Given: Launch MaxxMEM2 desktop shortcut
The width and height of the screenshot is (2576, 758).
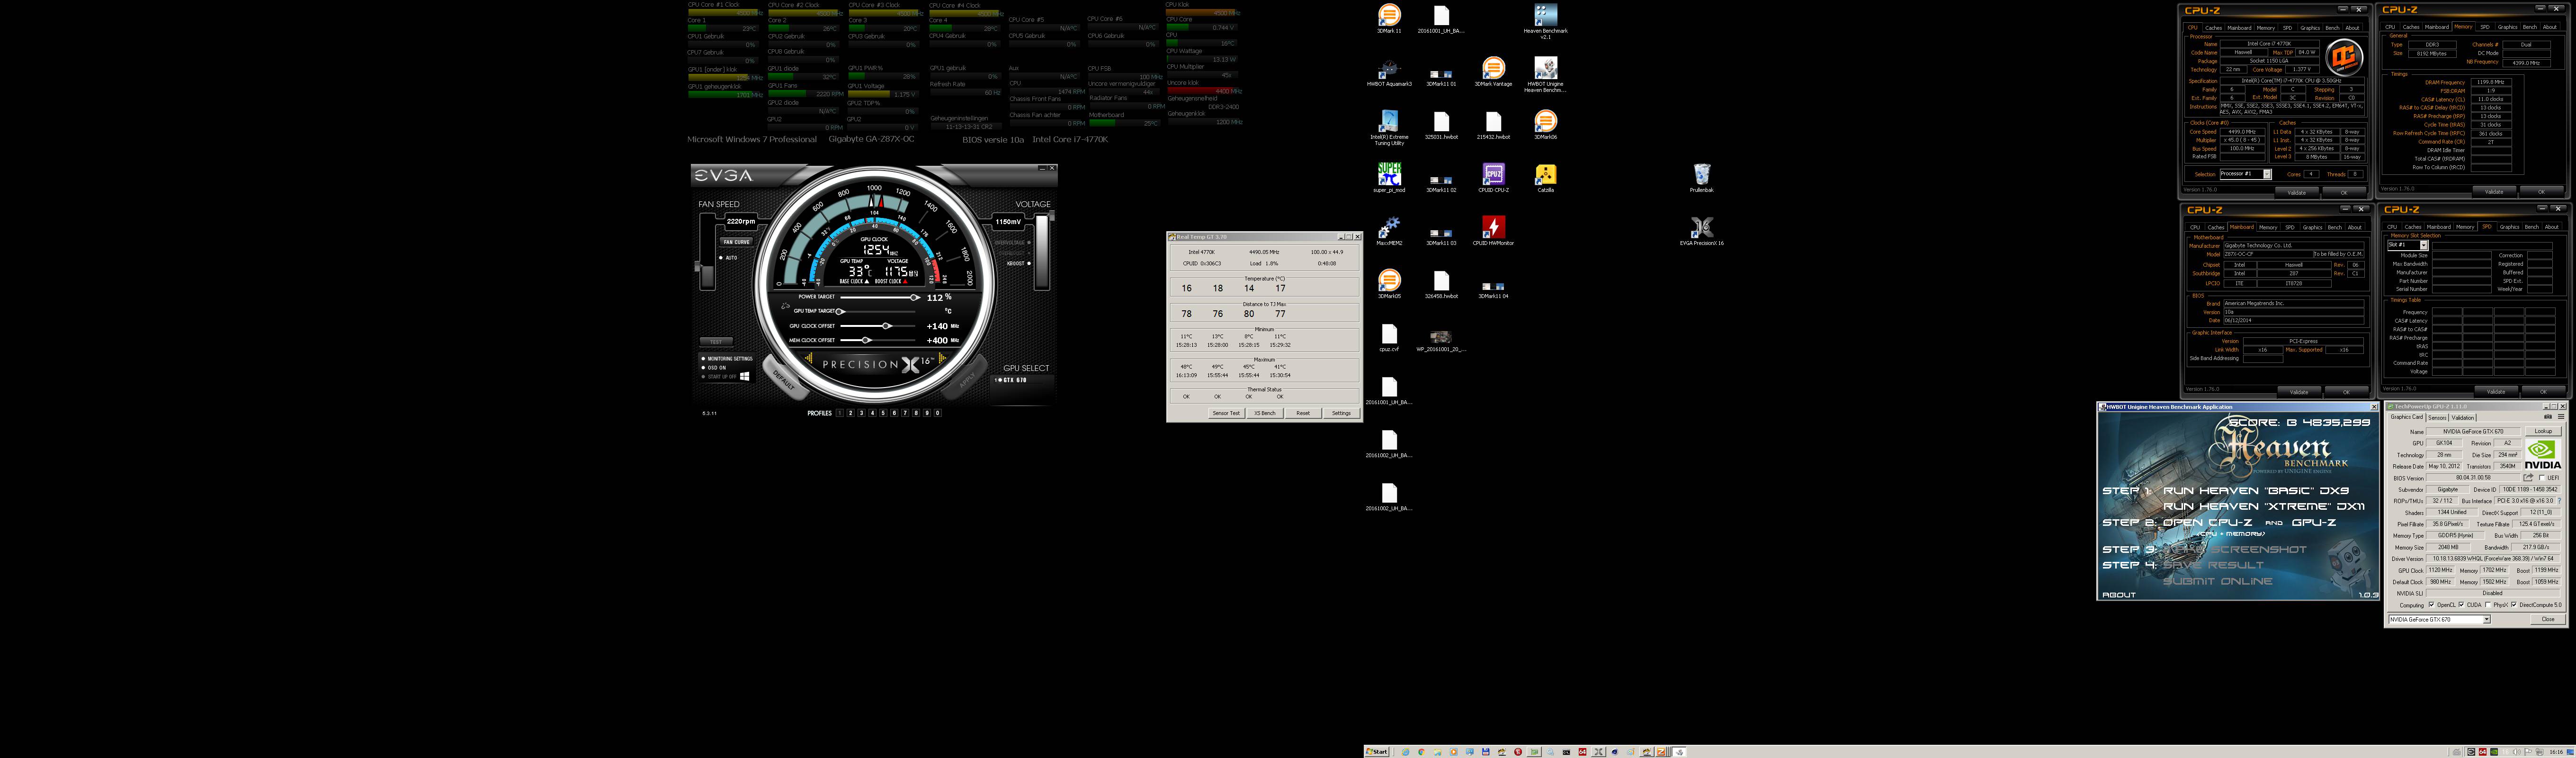Looking at the screenshot, I should 1389,231.
